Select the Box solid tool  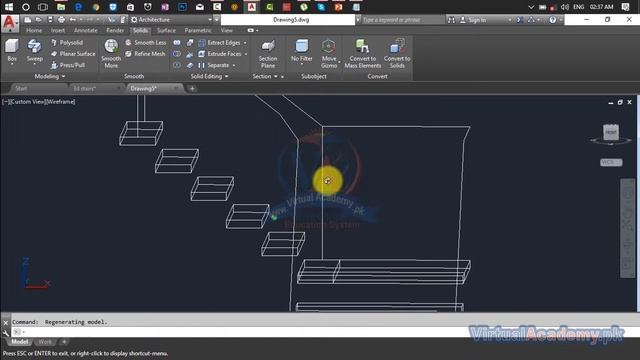[12, 51]
